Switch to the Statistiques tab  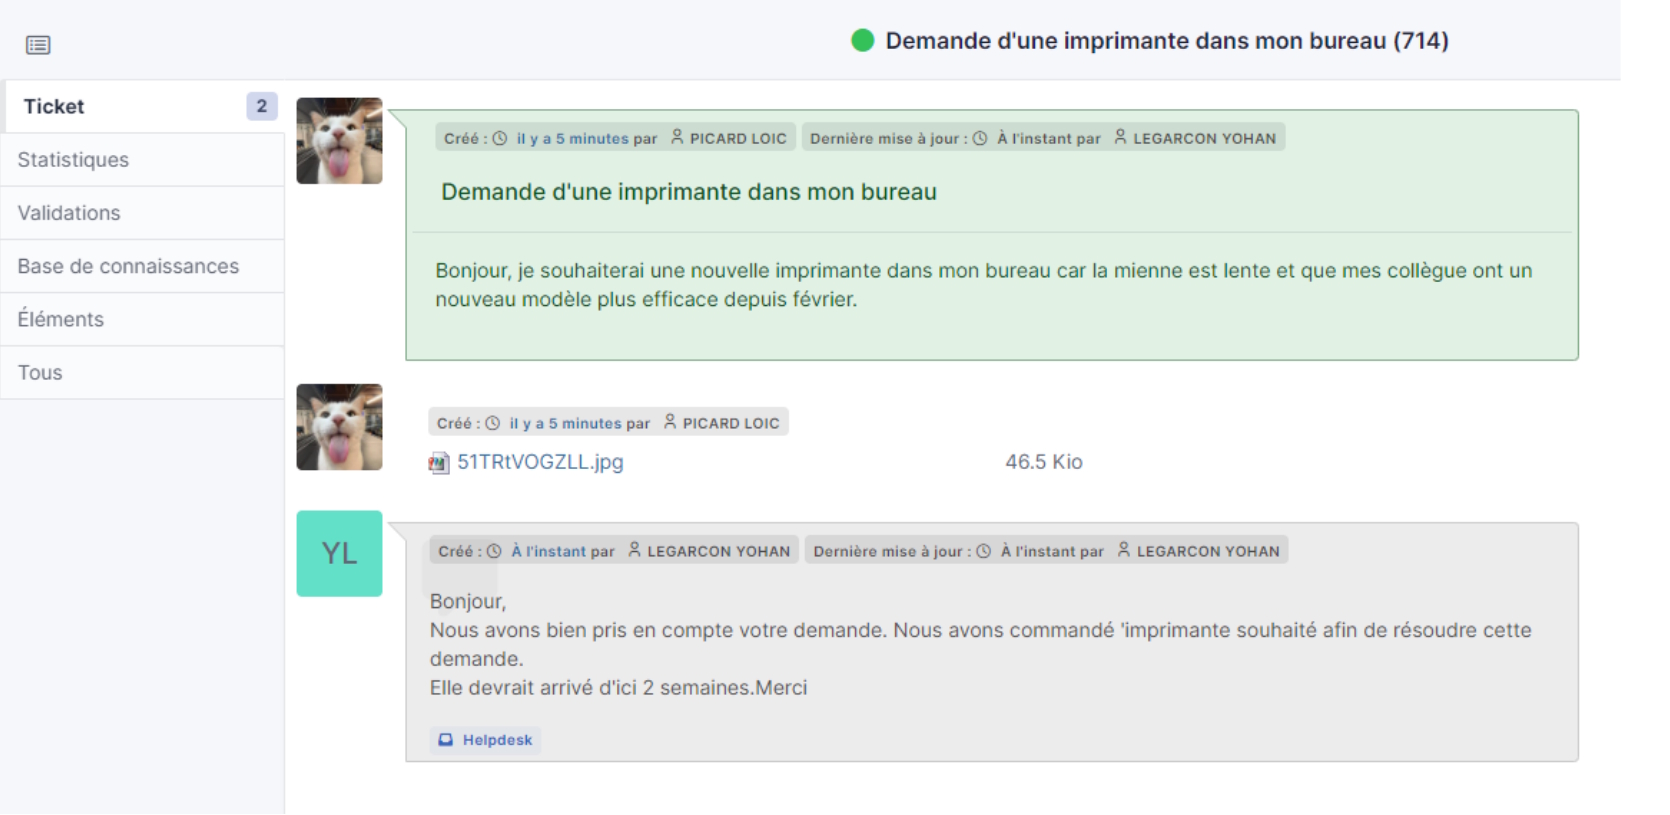(73, 160)
